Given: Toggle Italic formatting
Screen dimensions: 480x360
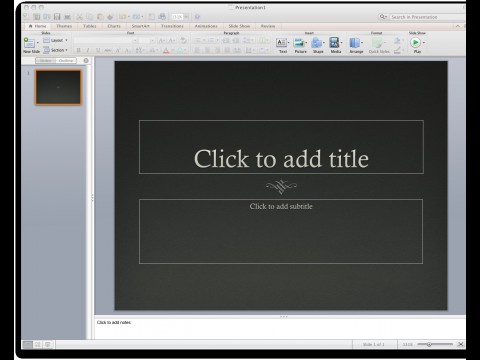Looking at the screenshot, I should point(88,50).
